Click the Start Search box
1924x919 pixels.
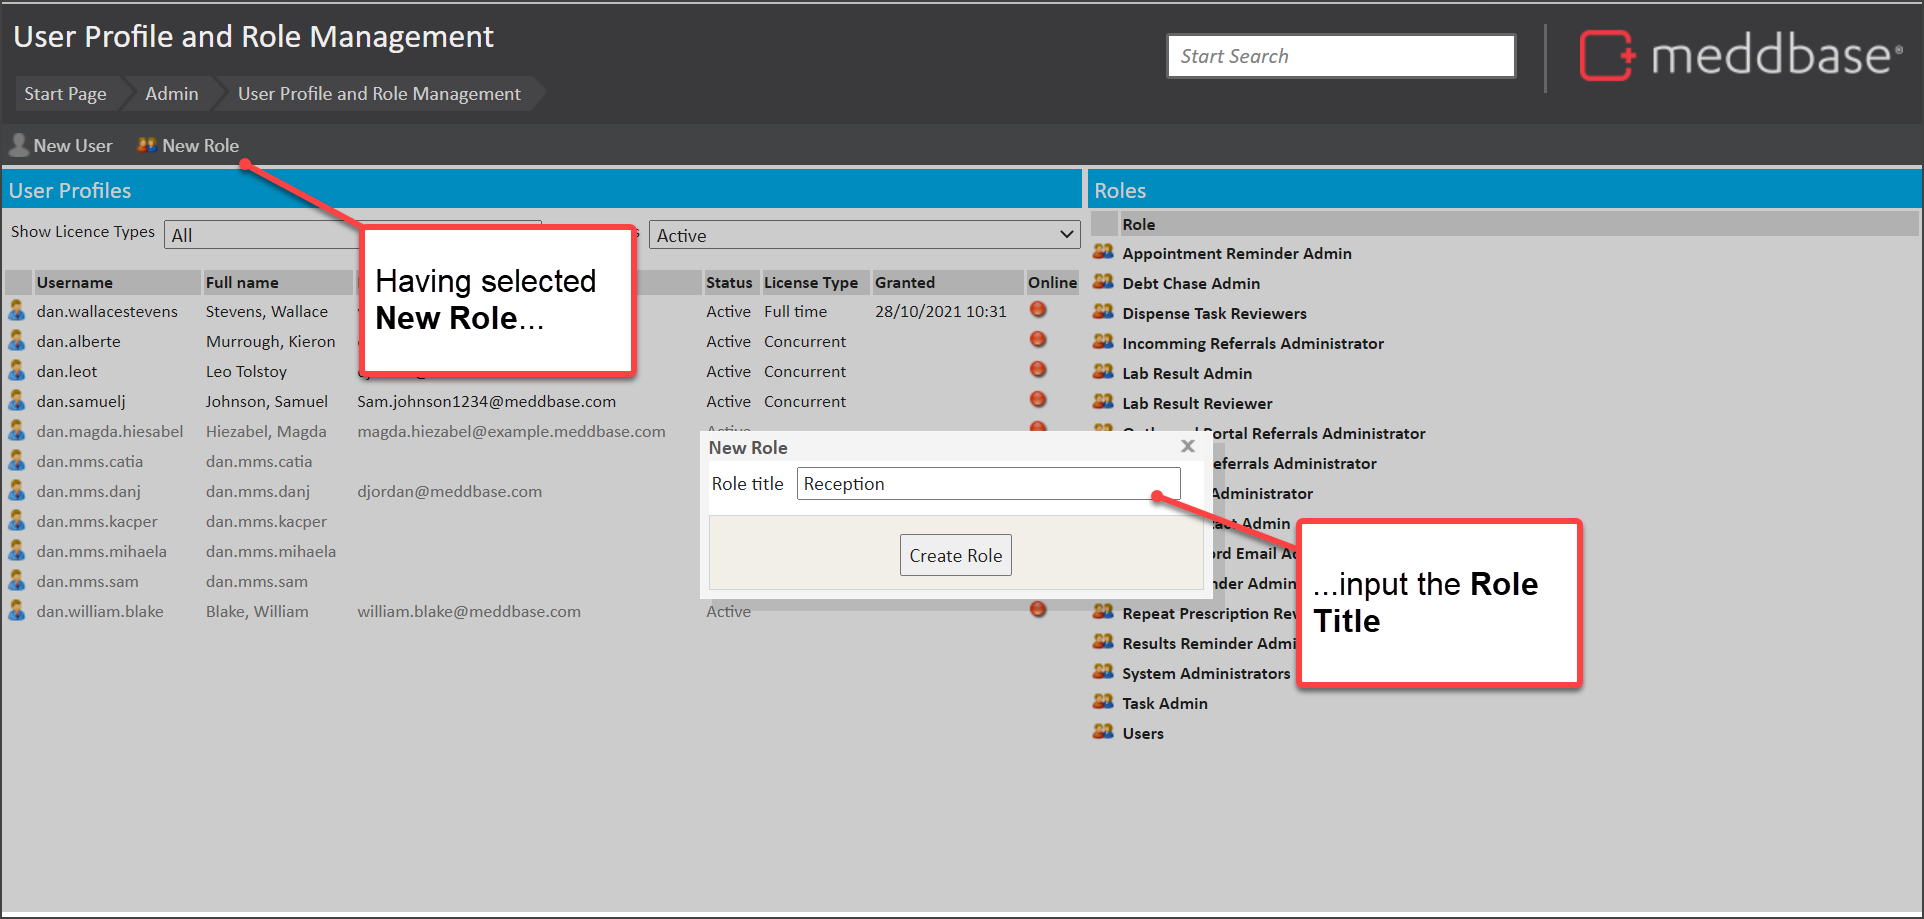[x=1340, y=57]
